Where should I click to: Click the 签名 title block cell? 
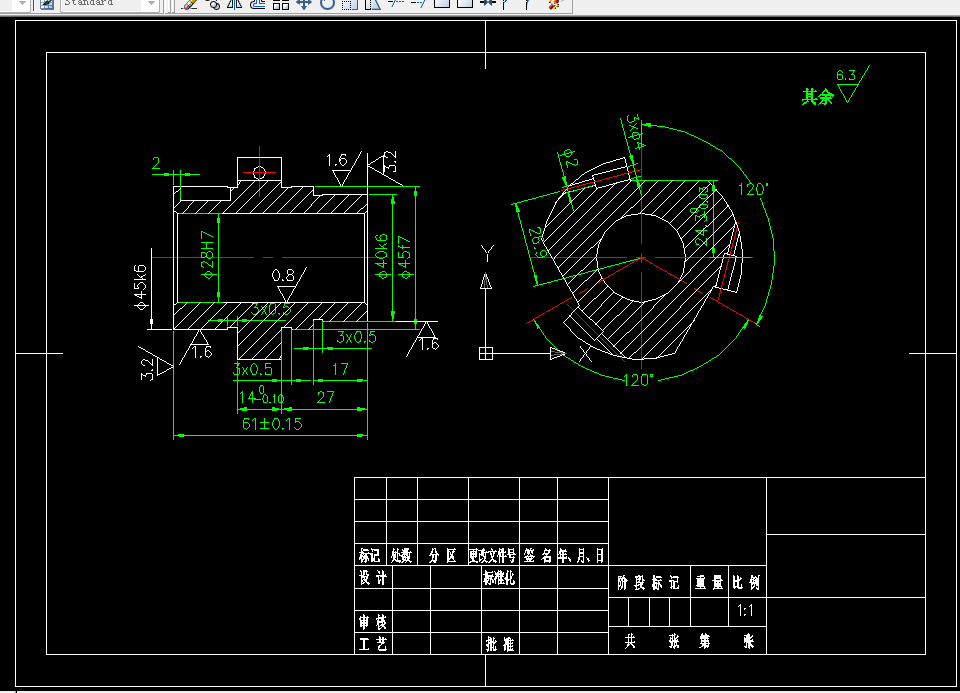coord(538,555)
